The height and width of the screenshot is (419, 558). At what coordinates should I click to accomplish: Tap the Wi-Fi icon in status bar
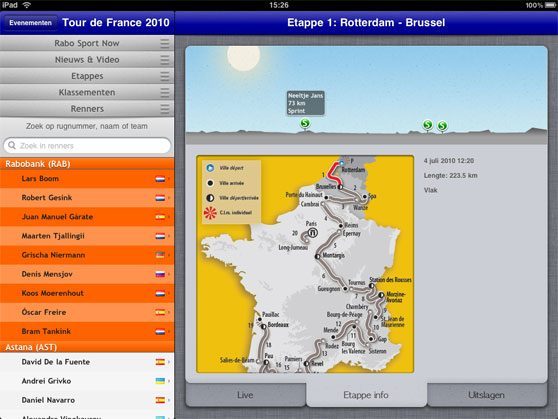coord(27,5)
